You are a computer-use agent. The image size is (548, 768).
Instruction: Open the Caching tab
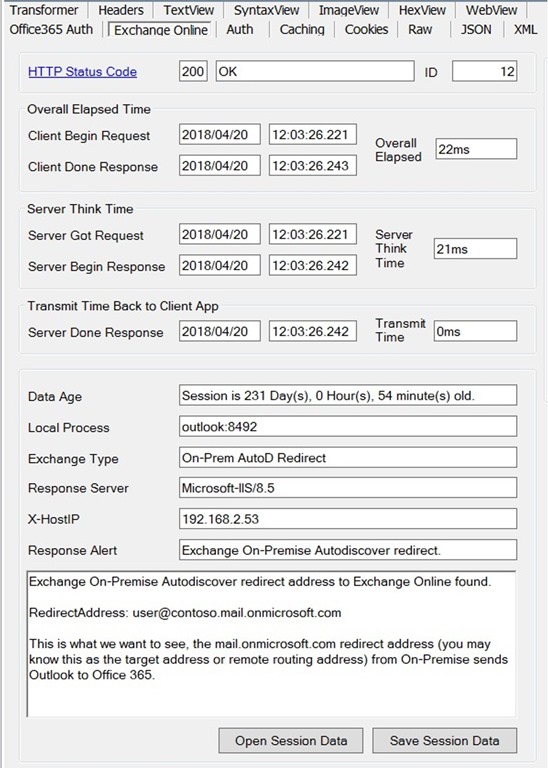point(302,29)
